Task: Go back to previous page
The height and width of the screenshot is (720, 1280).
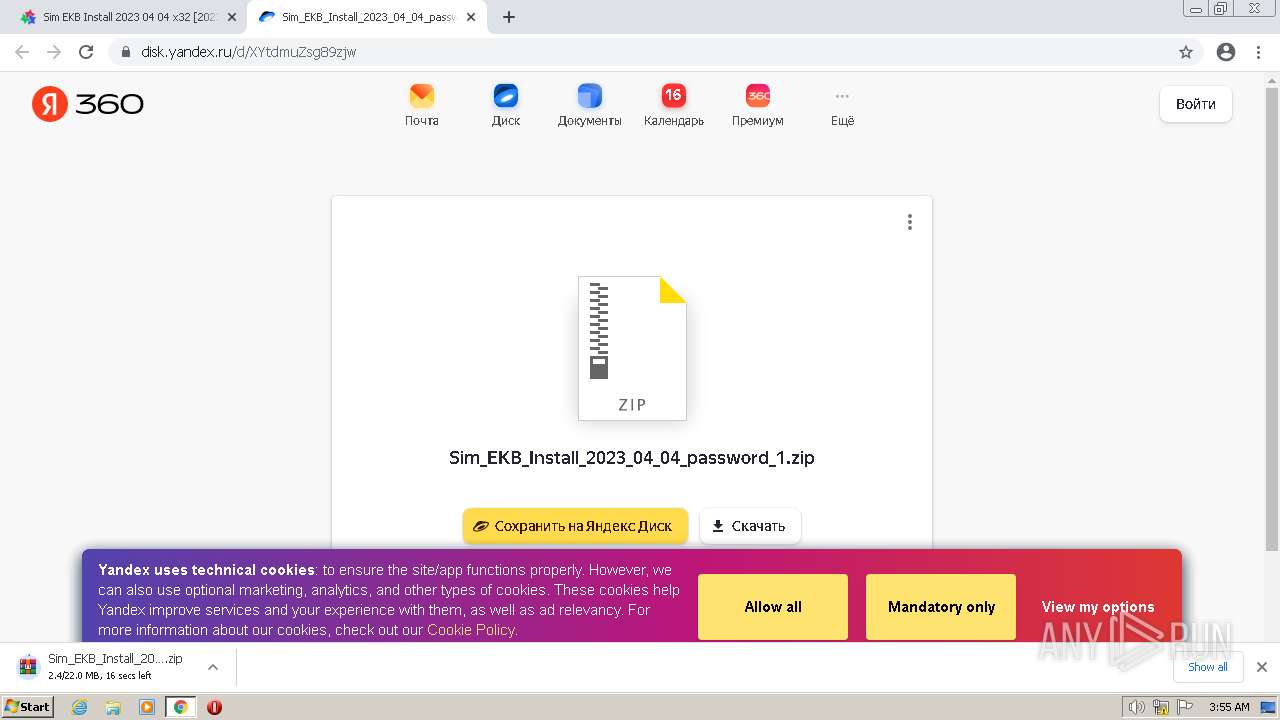Action: click(x=22, y=52)
